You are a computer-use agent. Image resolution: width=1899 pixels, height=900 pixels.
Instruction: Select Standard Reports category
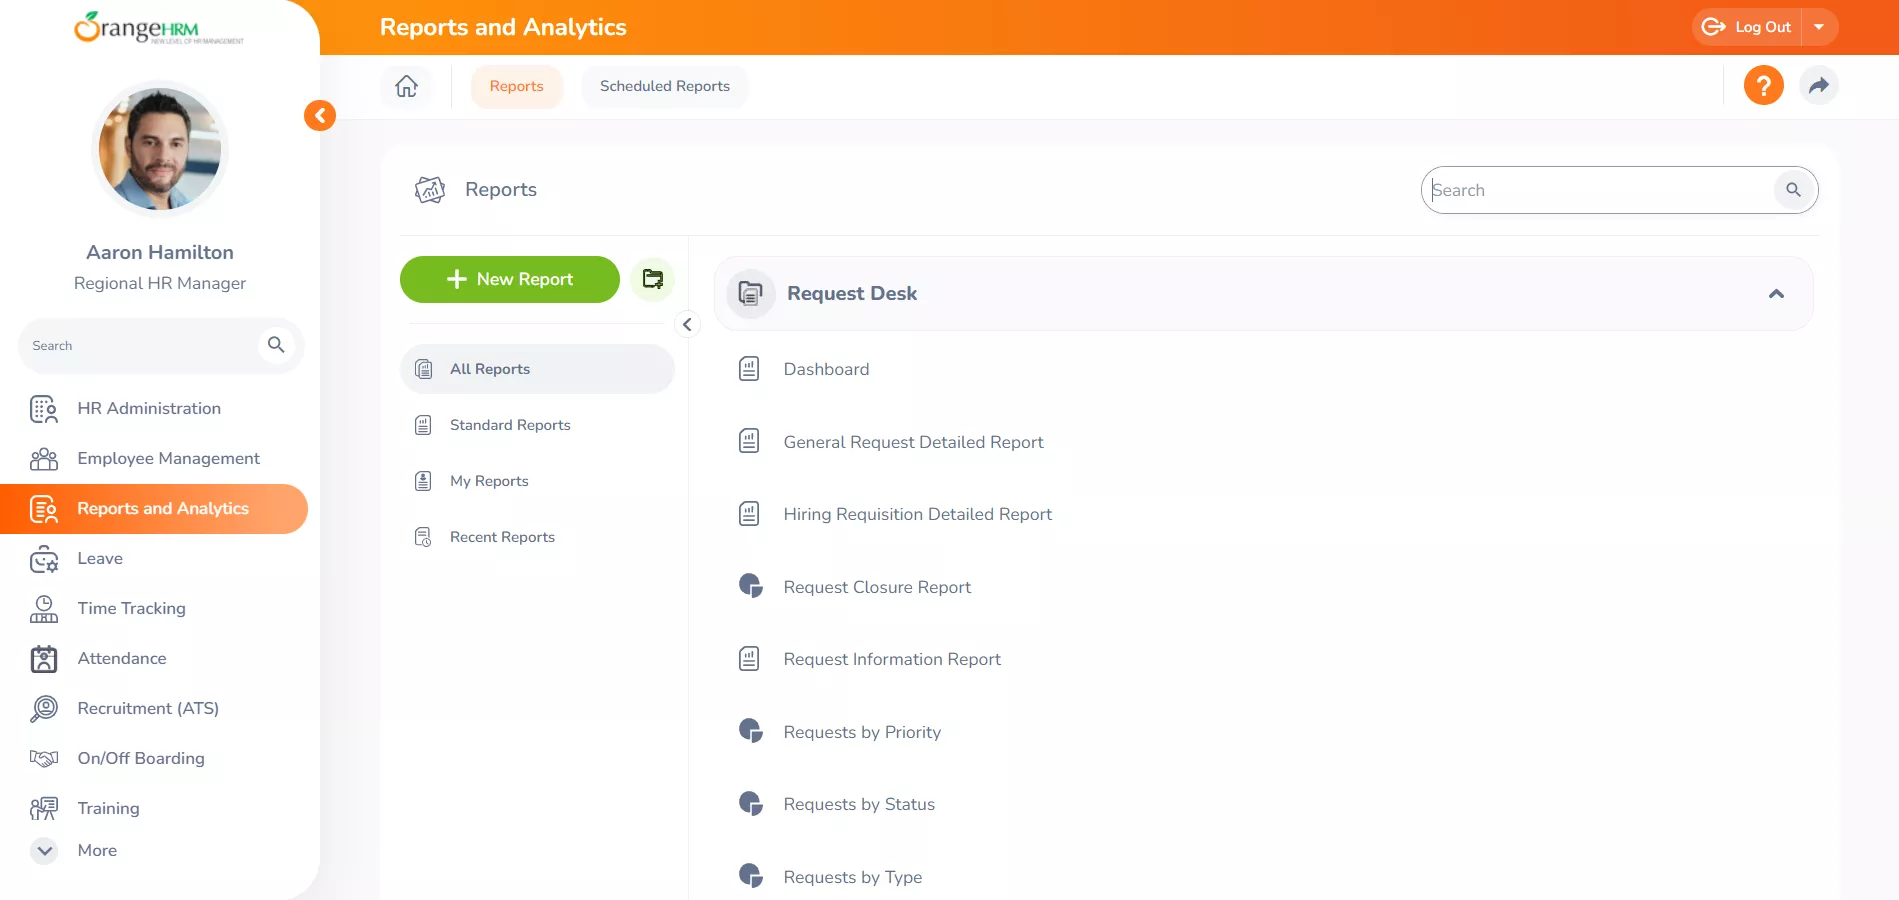point(537,425)
